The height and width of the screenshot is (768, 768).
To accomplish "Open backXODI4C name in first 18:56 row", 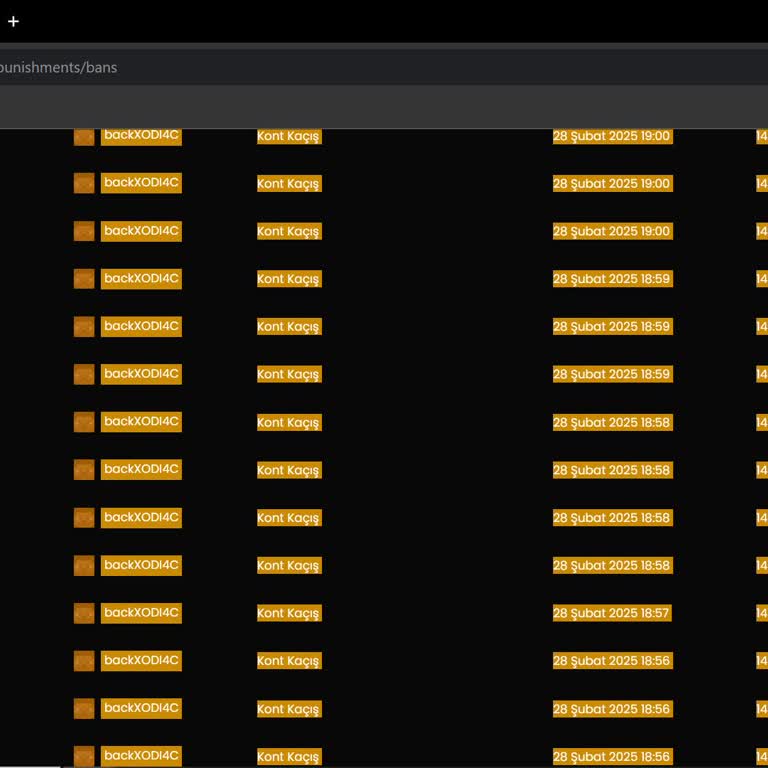I will (141, 661).
